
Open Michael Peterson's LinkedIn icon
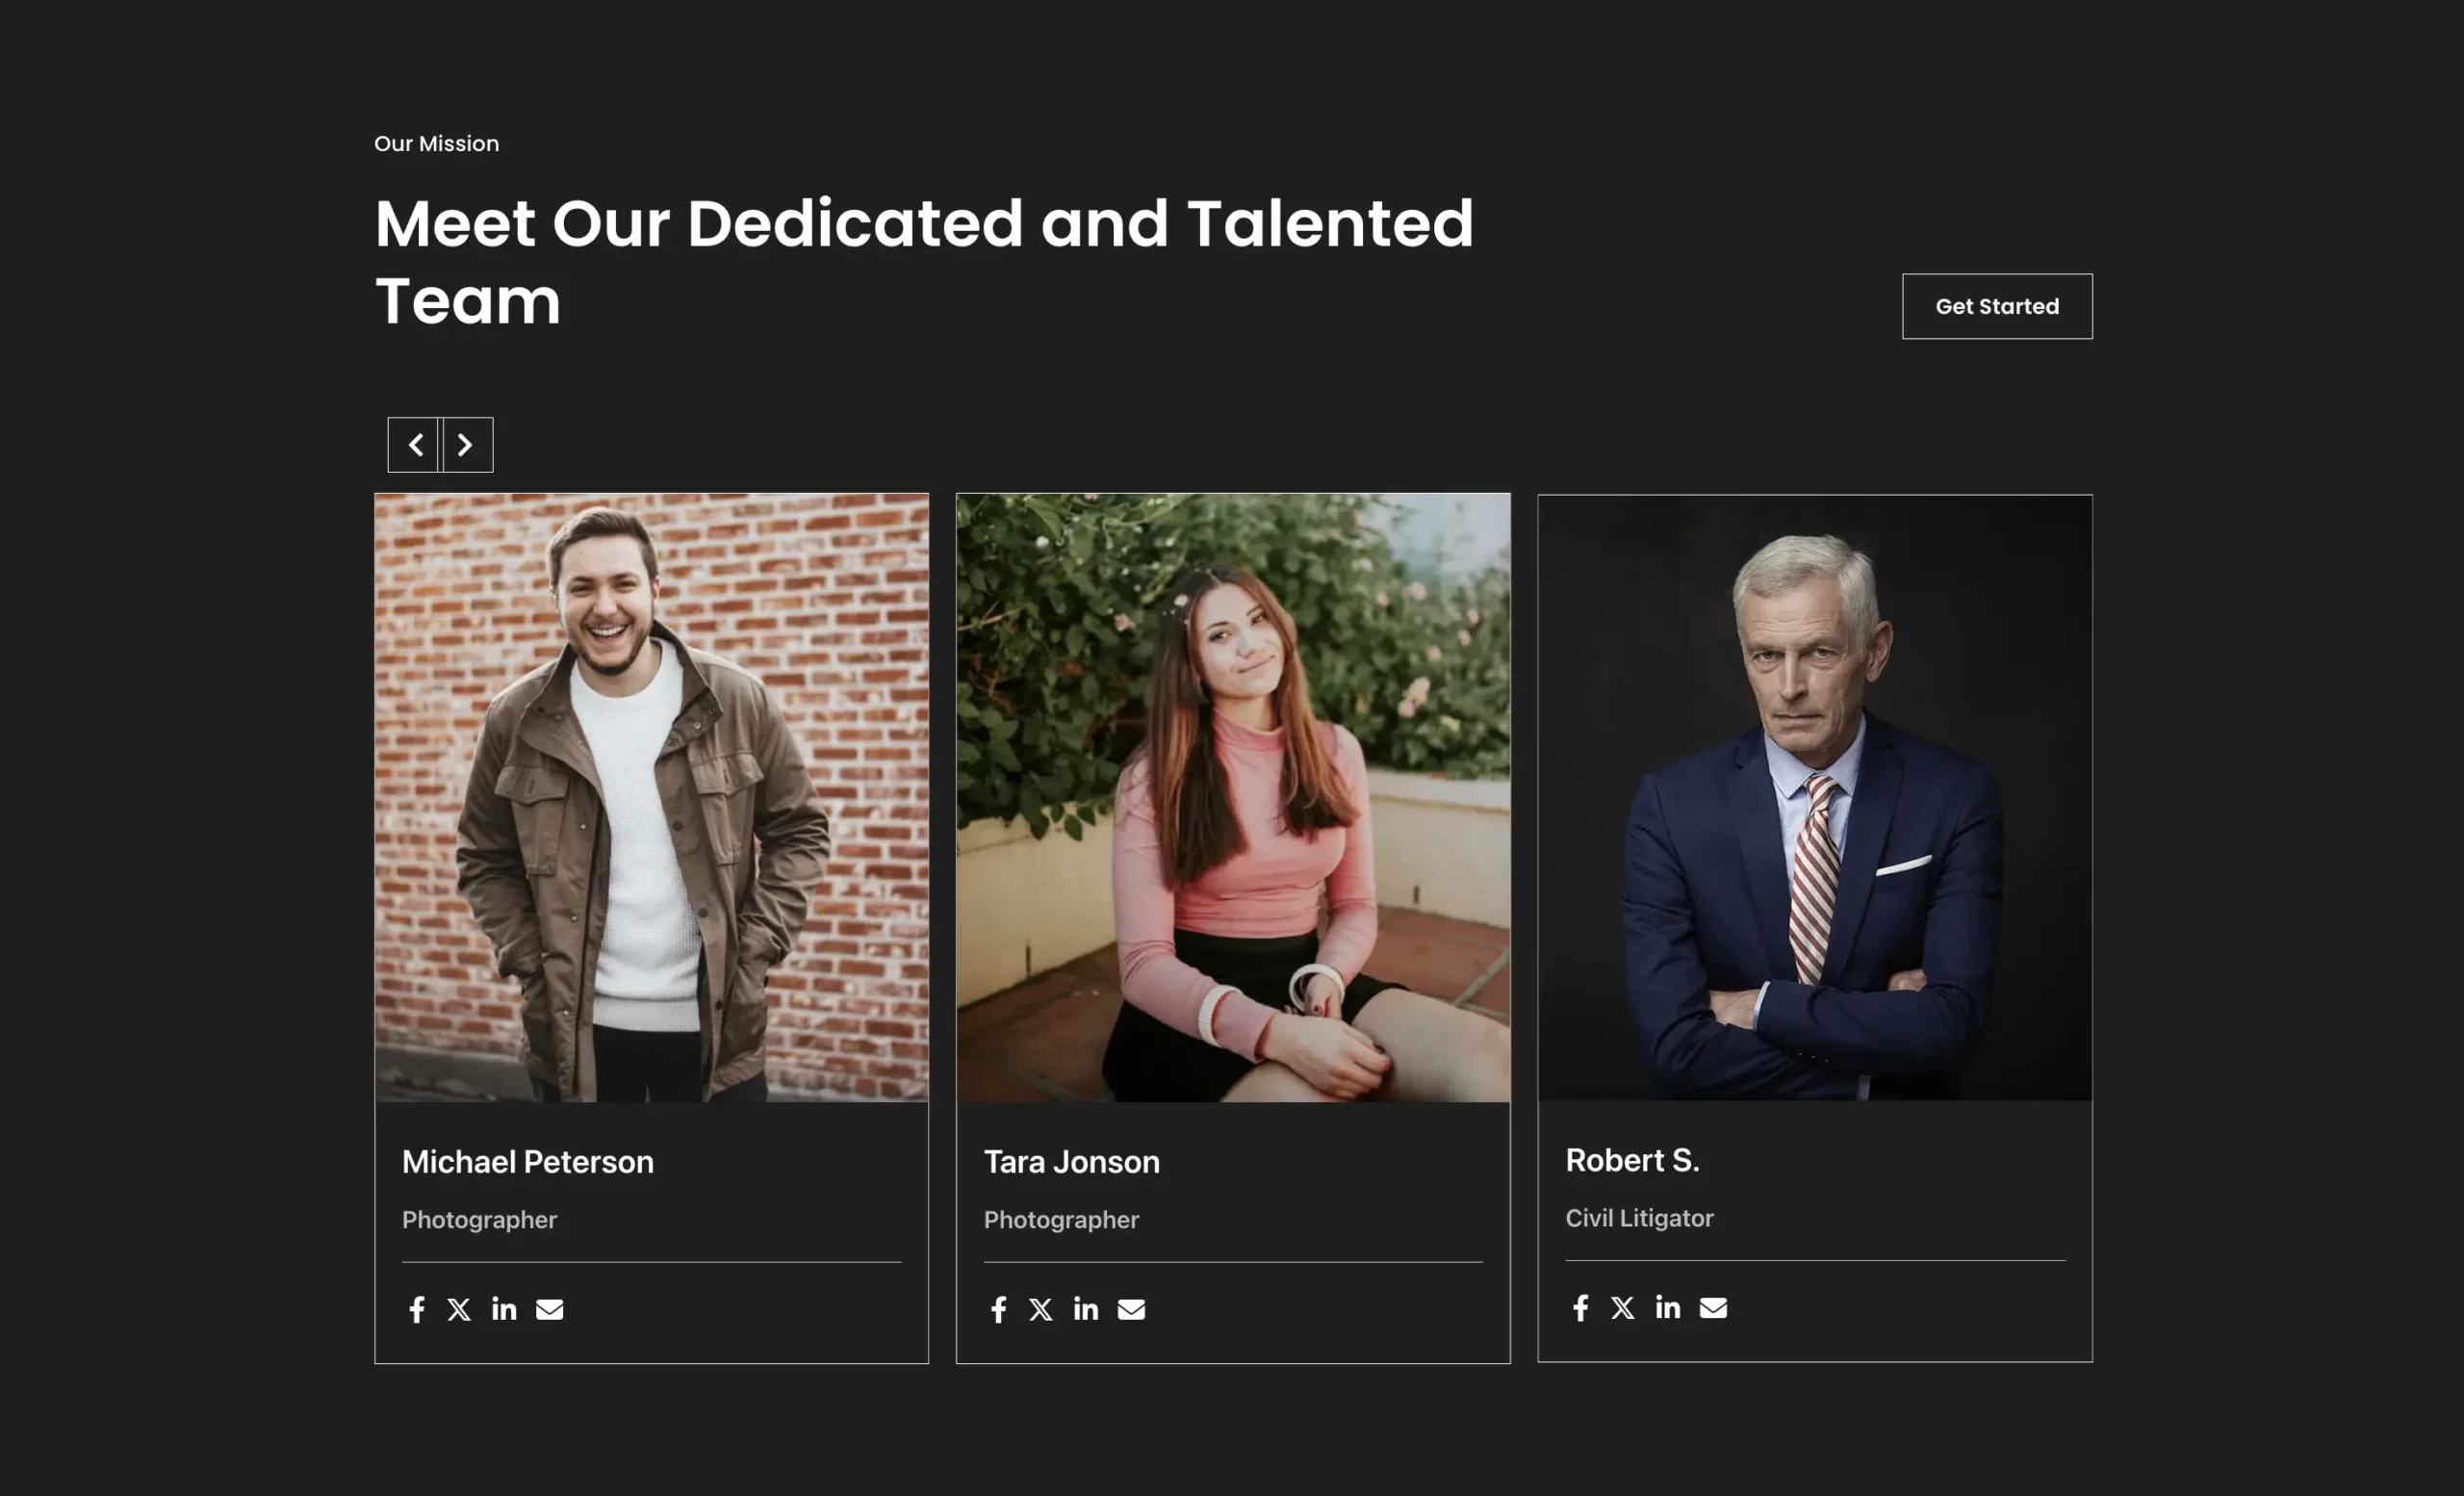point(504,1309)
